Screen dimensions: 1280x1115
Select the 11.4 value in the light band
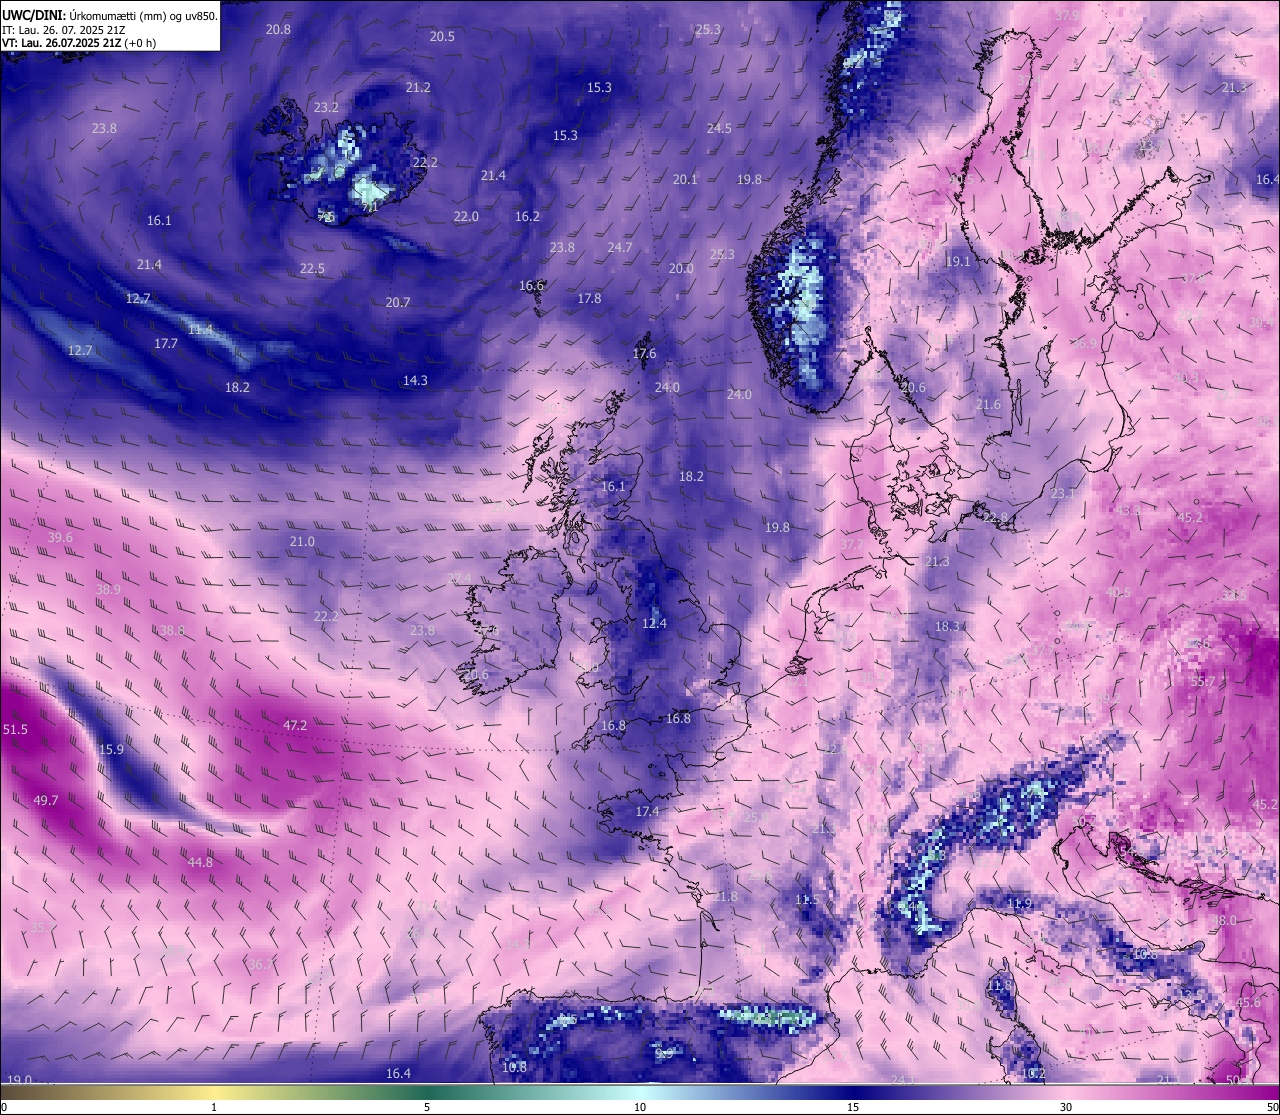200,329
